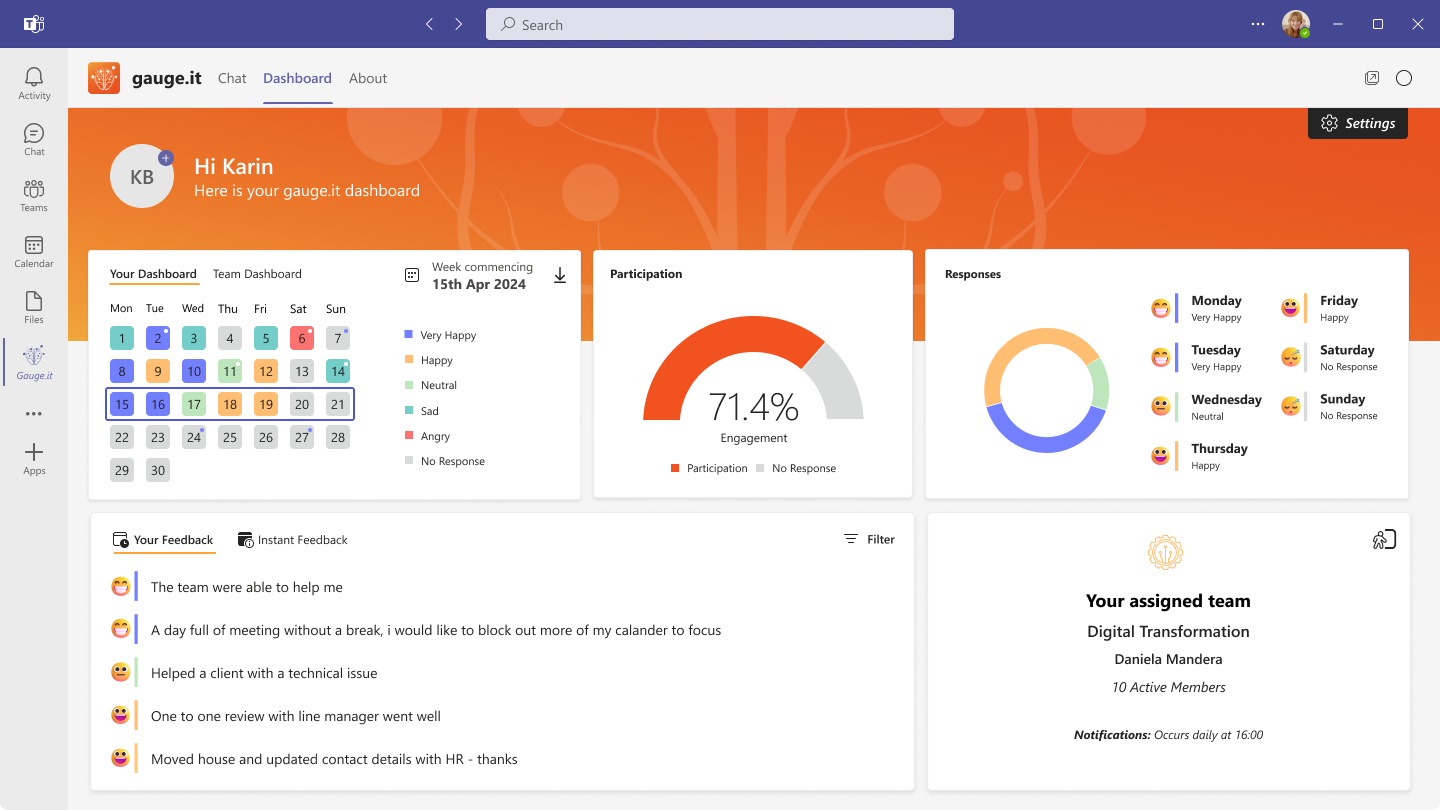
Task: Select Your Dashboard tab
Action: click(153, 274)
